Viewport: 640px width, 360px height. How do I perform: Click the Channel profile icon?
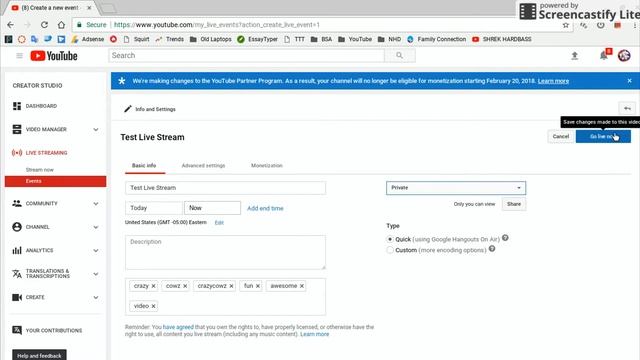[17, 227]
